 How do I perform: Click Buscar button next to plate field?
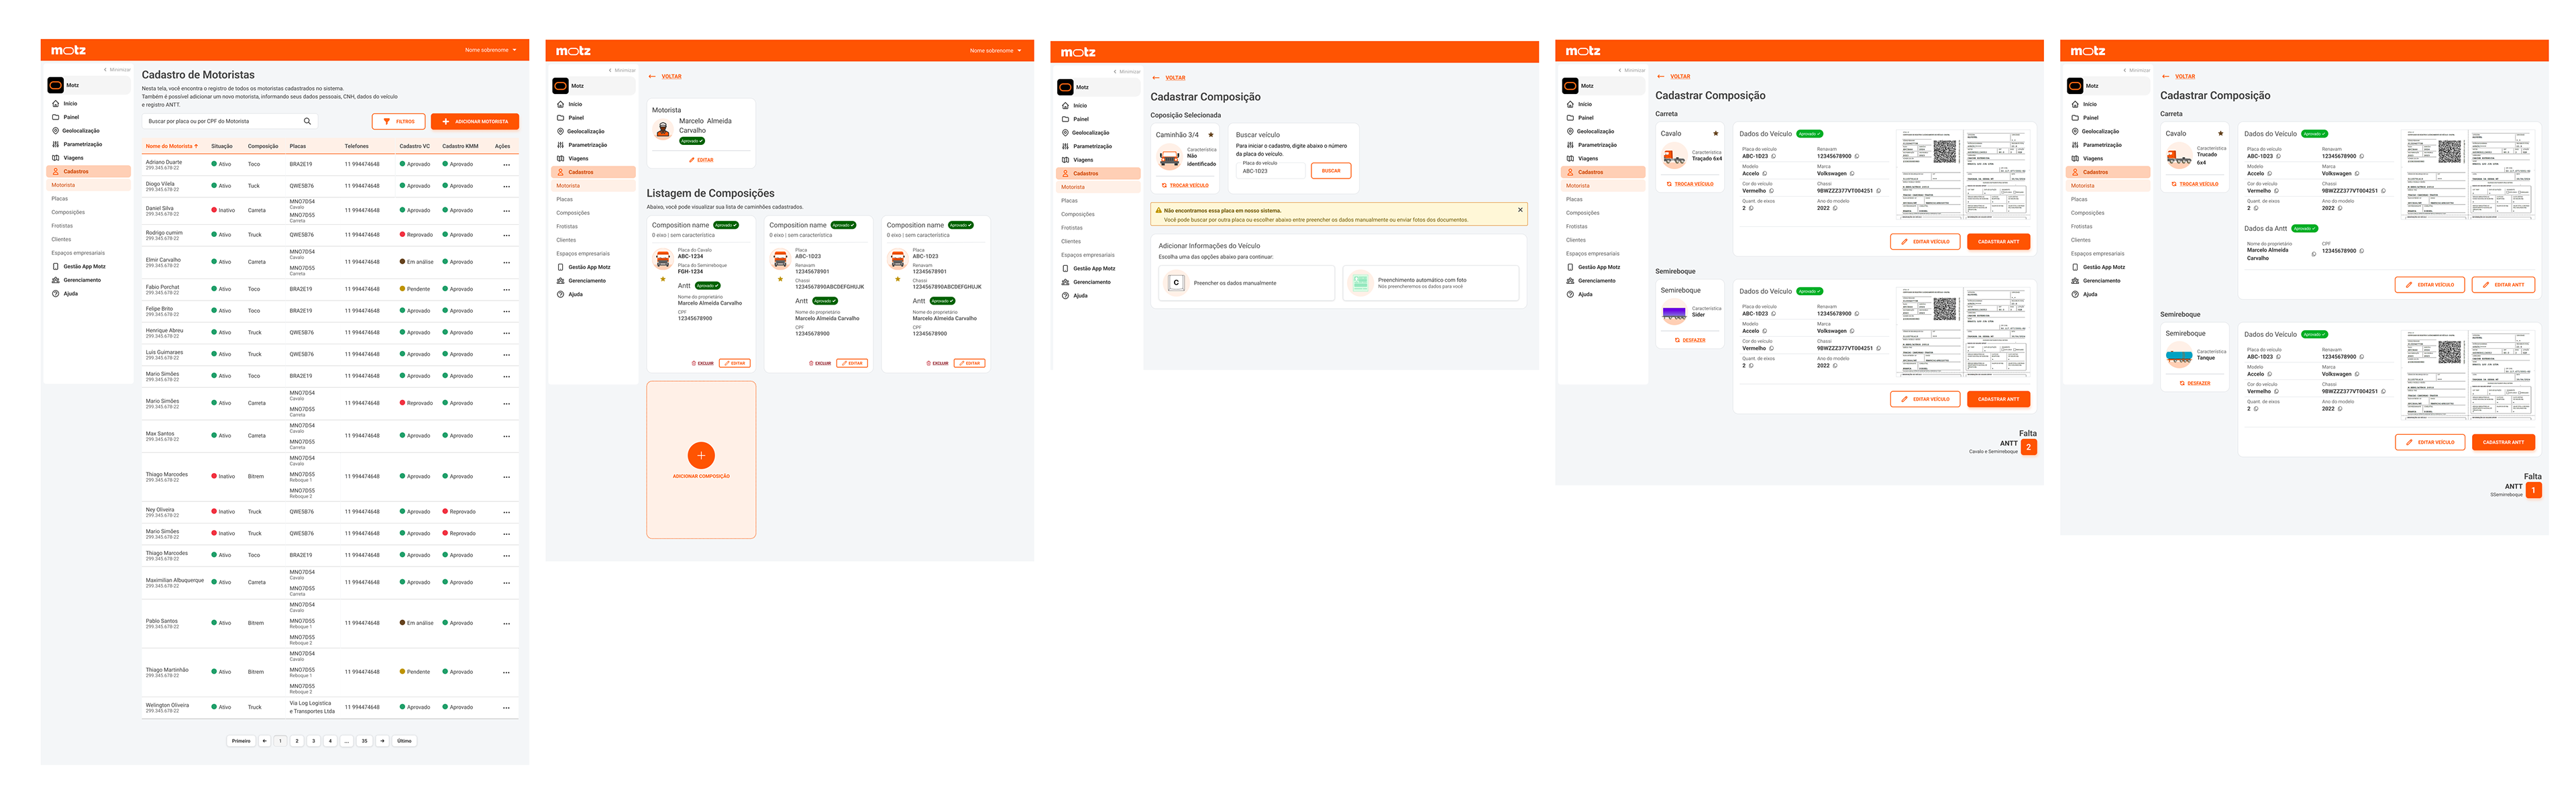click(x=1330, y=171)
